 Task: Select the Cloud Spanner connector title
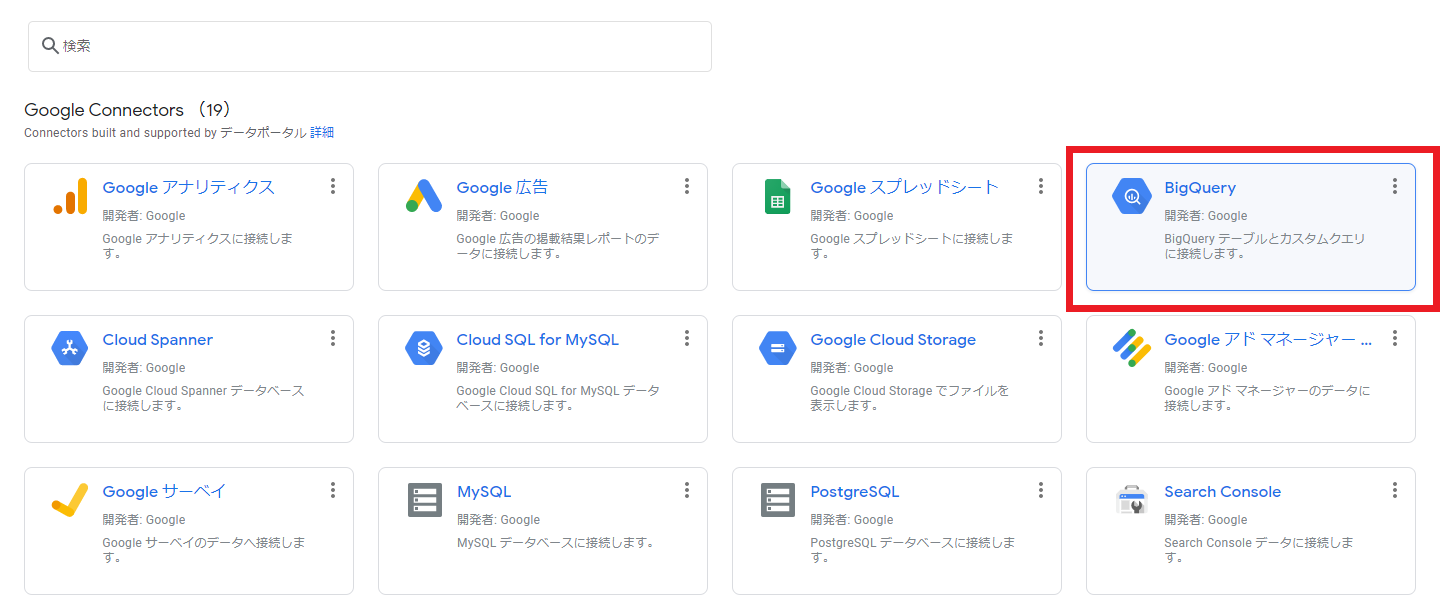coord(157,340)
